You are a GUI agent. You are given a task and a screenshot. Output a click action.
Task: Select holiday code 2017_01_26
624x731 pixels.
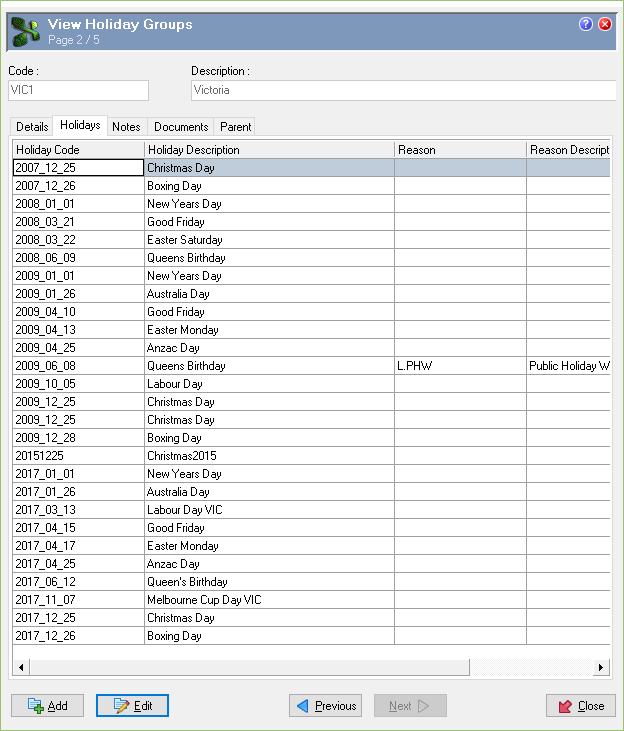click(78, 492)
